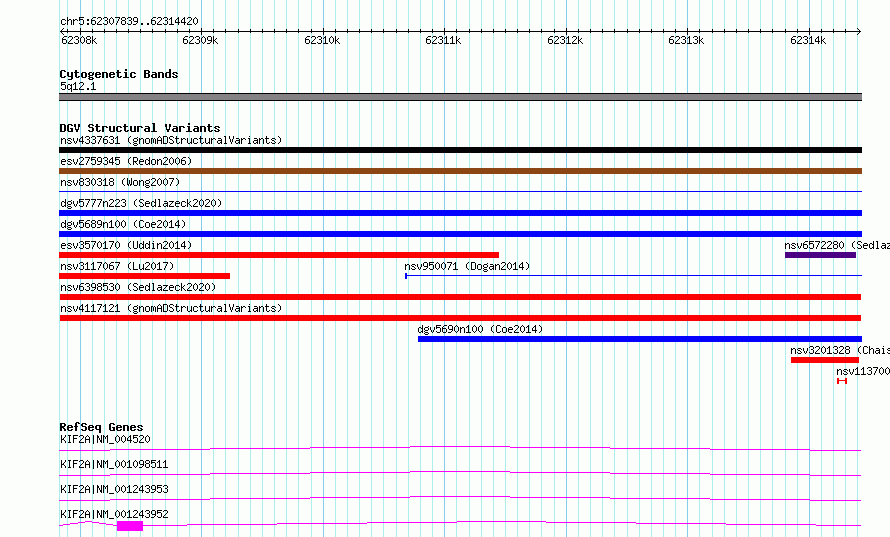Click the 62311k ruler tick label

[x=443, y=40]
